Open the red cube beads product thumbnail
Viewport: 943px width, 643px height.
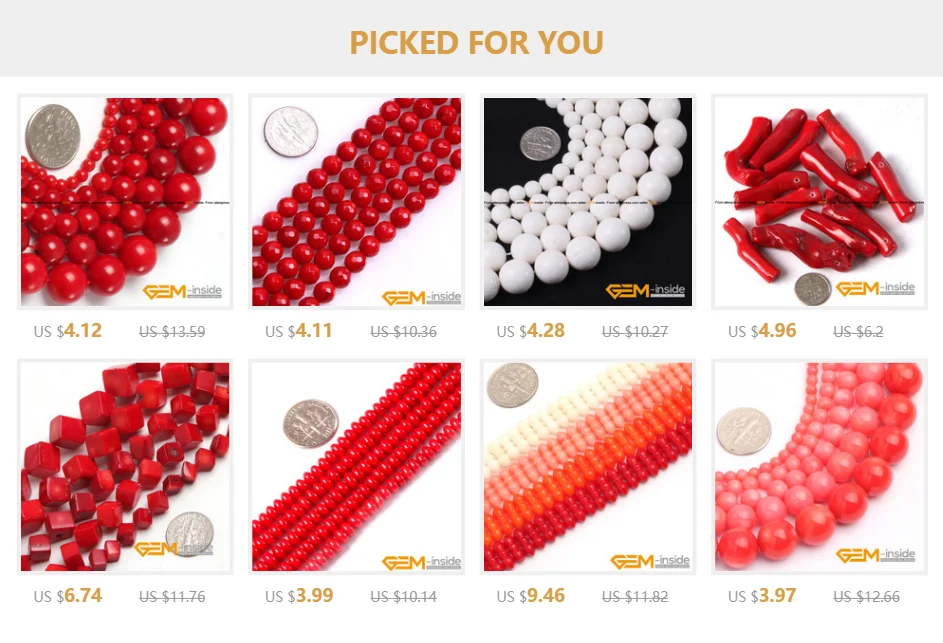point(125,467)
